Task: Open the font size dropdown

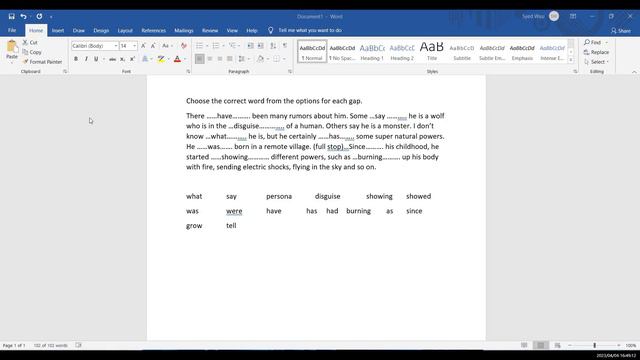Action: pyautogui.click(x=134, y=46)
